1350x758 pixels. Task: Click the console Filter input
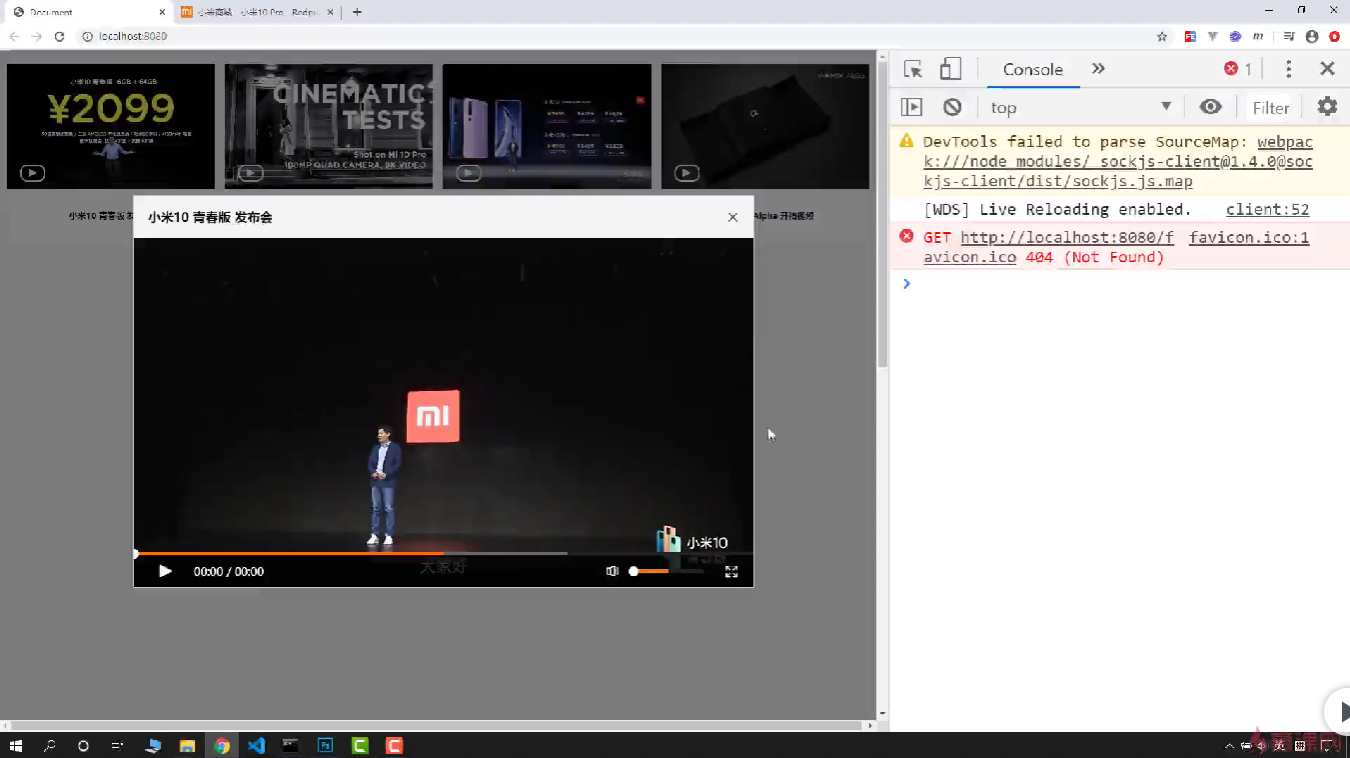tap(1271, 107)
